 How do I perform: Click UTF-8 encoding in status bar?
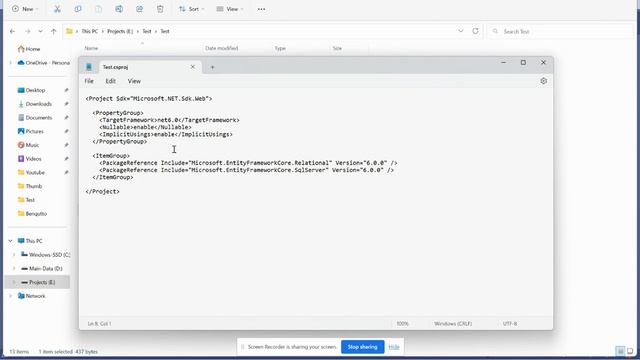click(x=510, y=324)
